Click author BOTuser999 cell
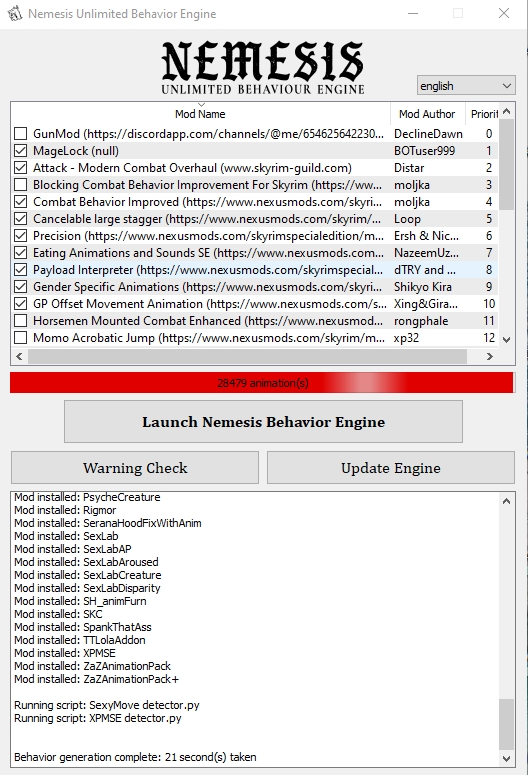Screen dimensions: 528x775 (424, 151)
